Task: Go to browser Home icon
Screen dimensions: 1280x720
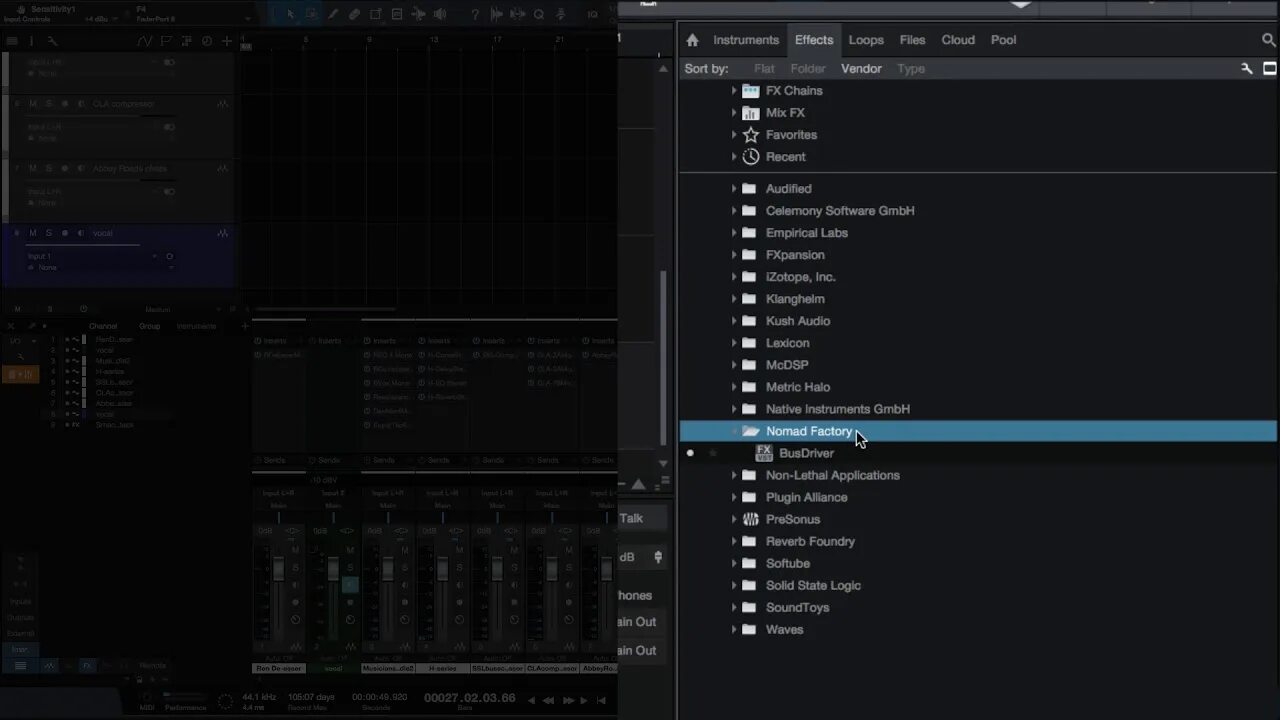Action: [x=692, y=40]
